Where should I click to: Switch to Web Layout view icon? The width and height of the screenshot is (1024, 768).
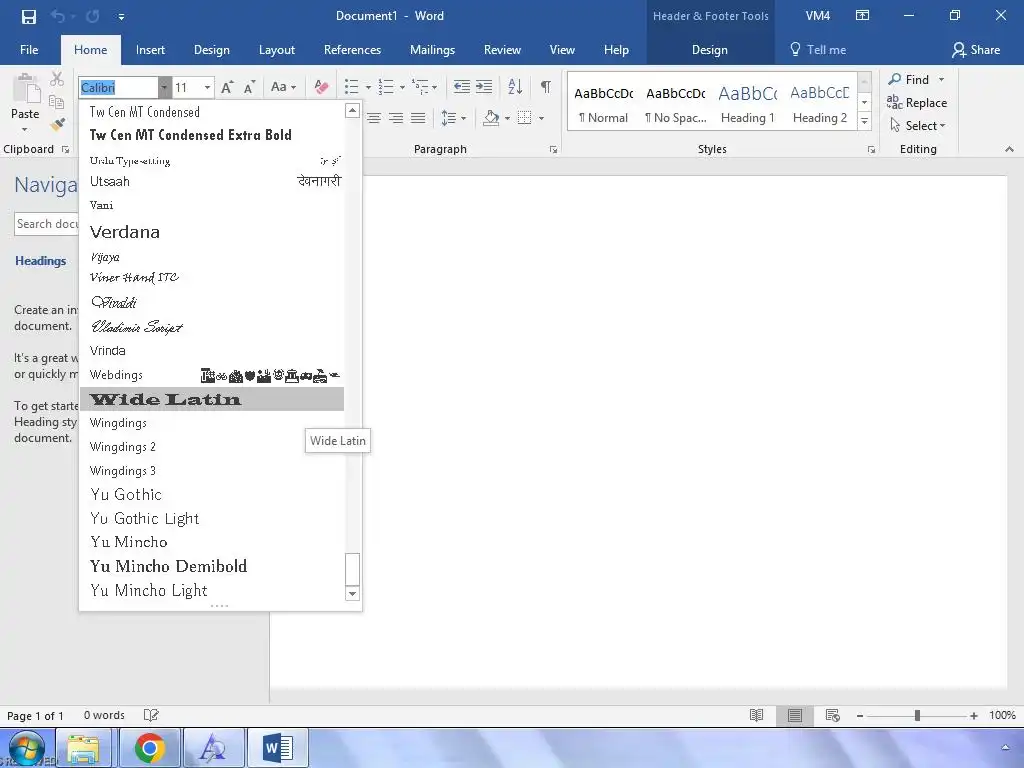832,715
